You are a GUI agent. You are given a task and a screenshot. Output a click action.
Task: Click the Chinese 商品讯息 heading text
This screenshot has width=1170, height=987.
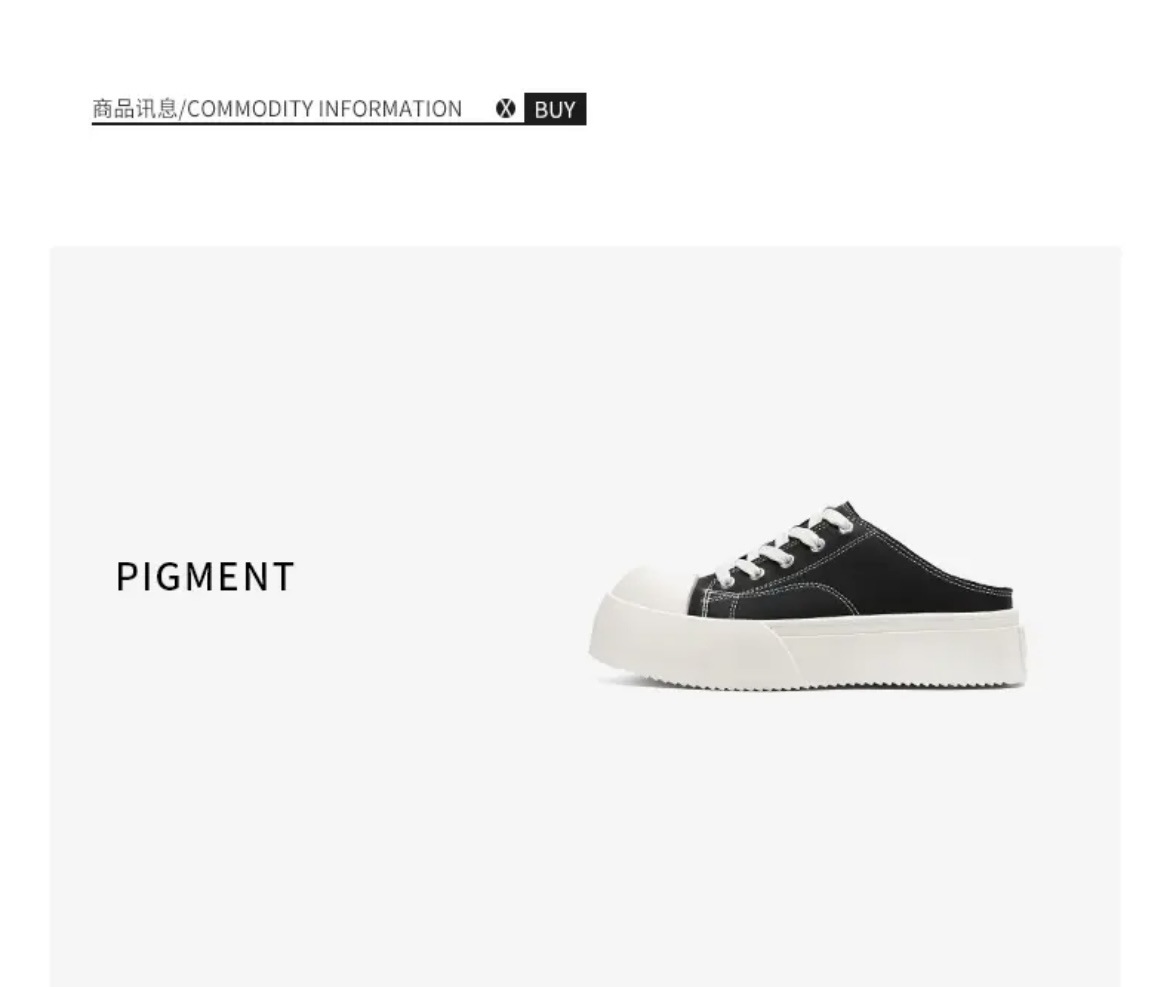[135, 109]
